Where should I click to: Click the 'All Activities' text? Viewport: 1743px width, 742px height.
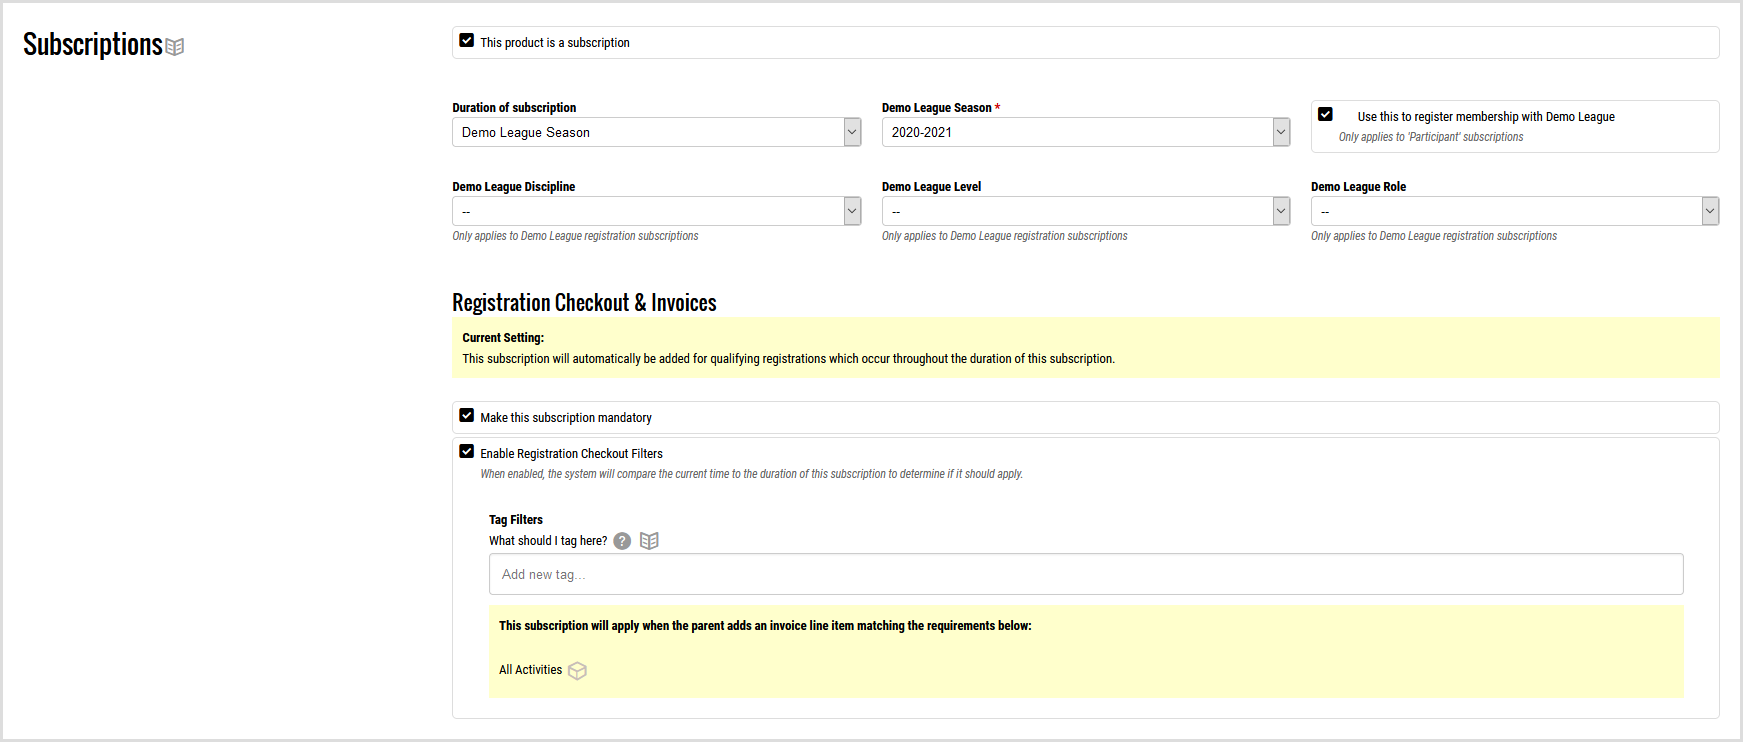pyautogui.click(x=530, y=670)
